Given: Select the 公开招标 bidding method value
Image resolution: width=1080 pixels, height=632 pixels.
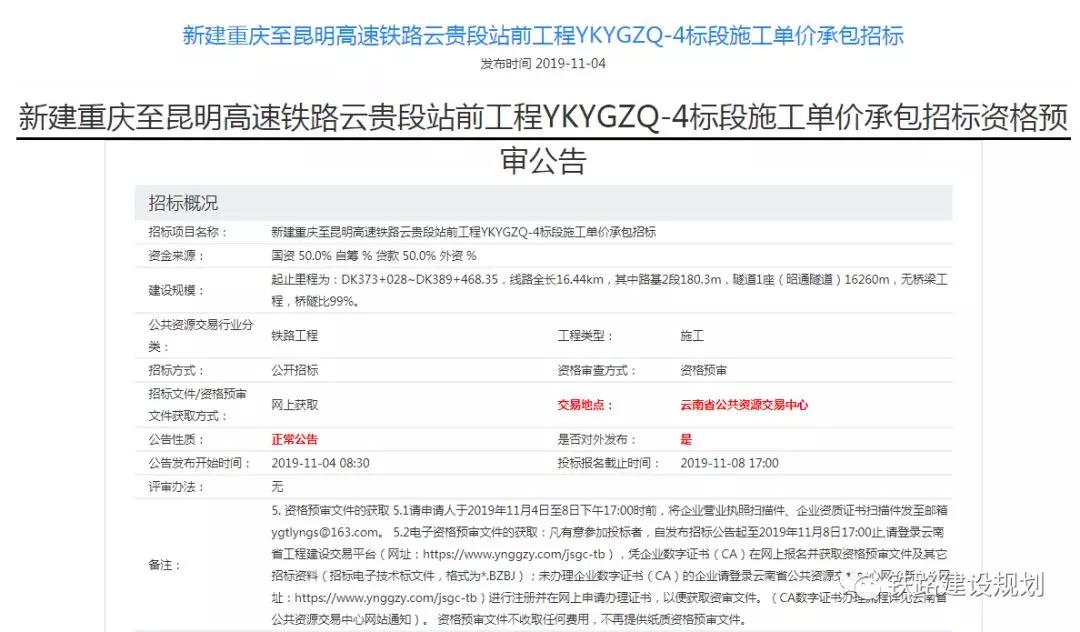Looking at the screenshot, I should pyautogui.click(x=294, y=370).
